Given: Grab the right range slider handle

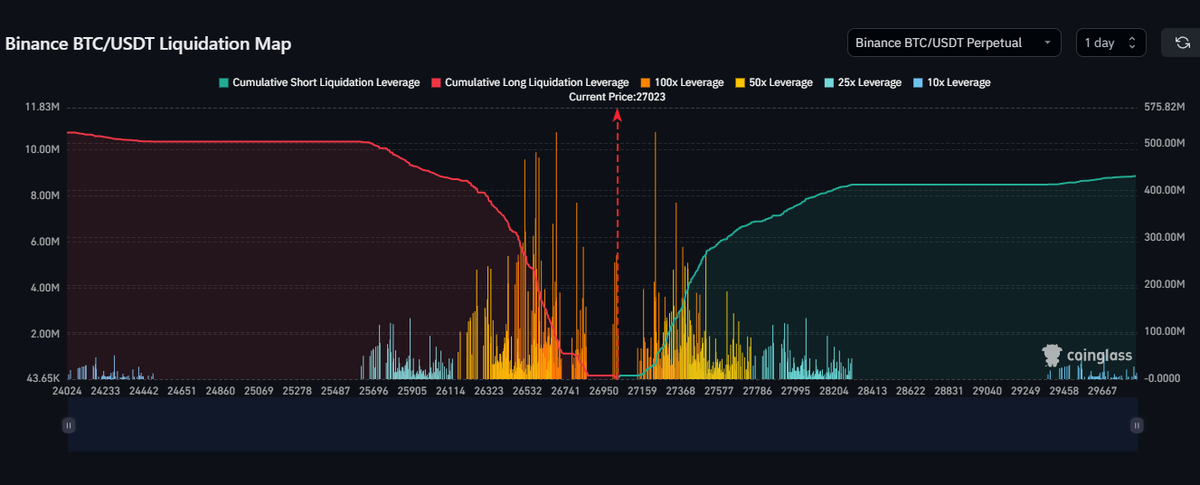Looking at the screenshot, I should click(x=1136, y=425).
